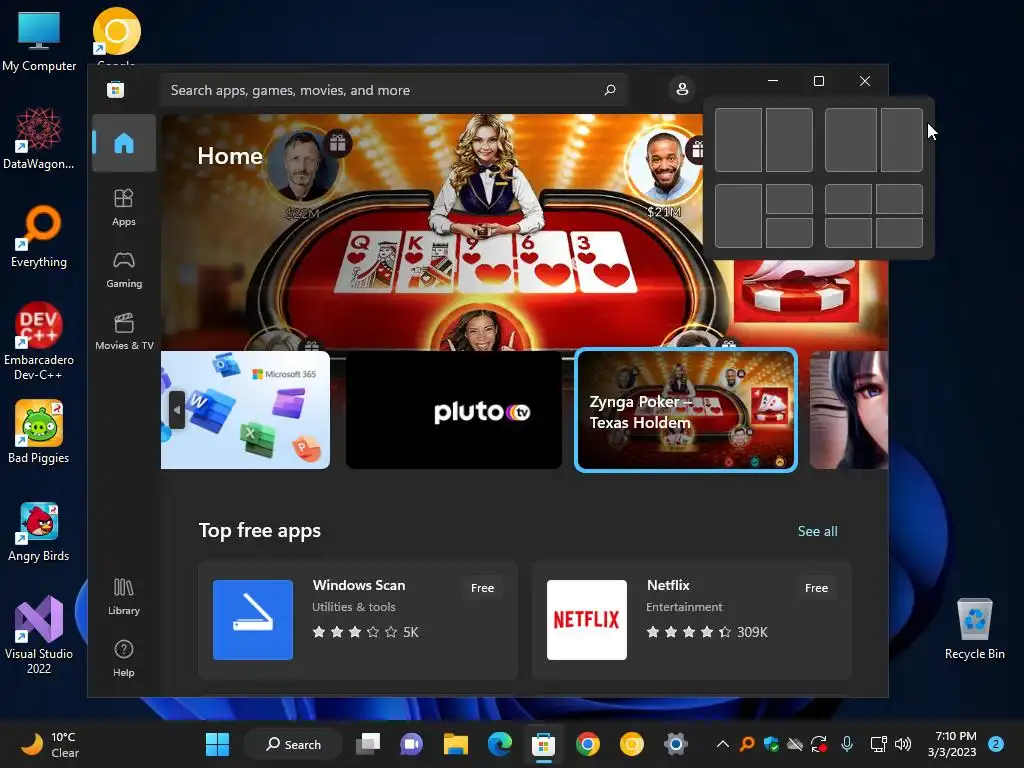Open the notification badge showing 2

coord(996,744)
